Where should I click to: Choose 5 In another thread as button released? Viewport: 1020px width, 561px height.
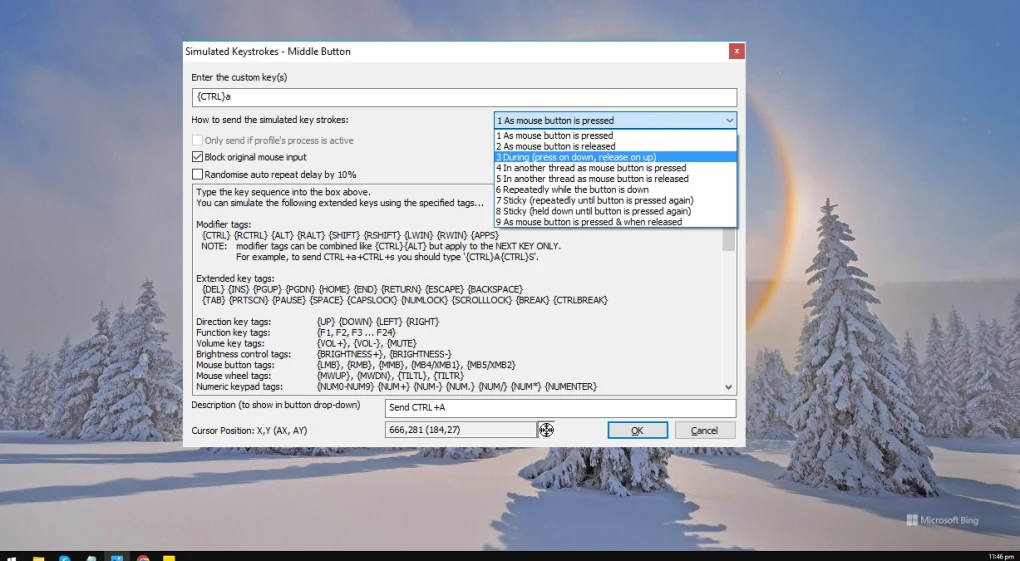[615, 178]
